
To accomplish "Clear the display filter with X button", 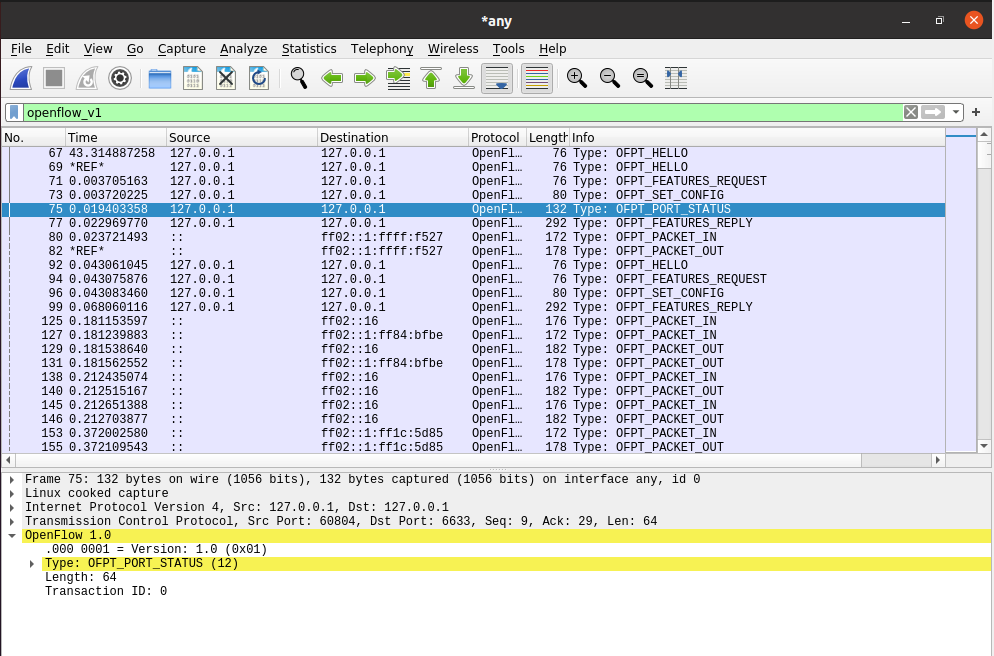I will point(910,112).
